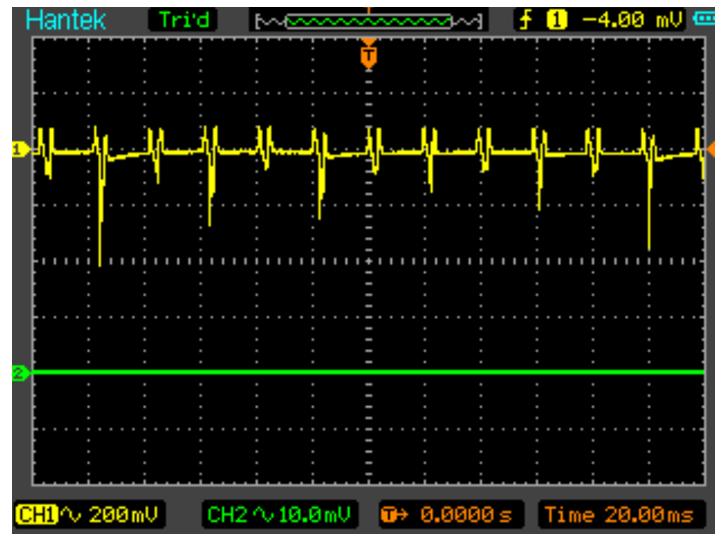Click the channel 2 ground level marker
The width and height of the screenshot is (724, 542).
(20, 373)
